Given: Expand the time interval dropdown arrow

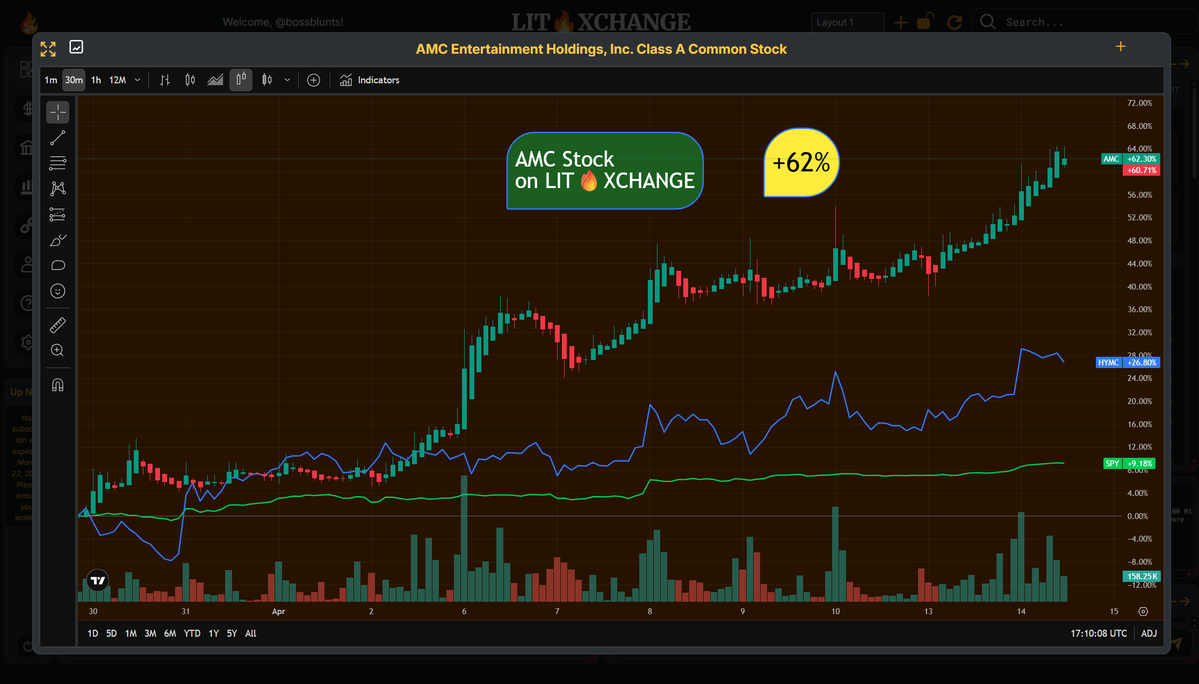Looking at the screenshot, I should click(x=137, y=79).
